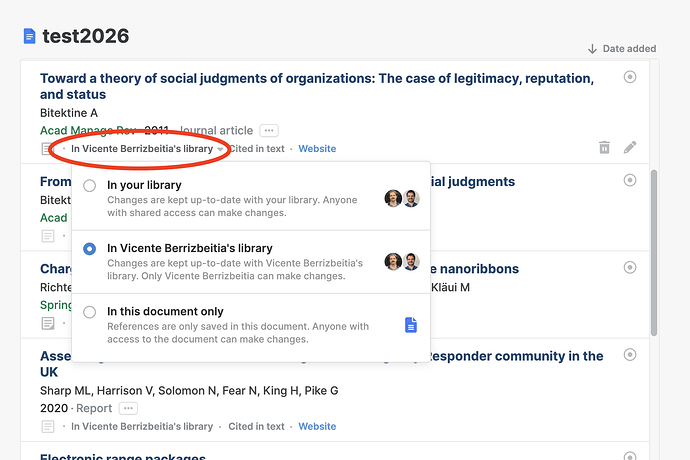Expand the more options ellipsis after Journal article

pos(269,131)
